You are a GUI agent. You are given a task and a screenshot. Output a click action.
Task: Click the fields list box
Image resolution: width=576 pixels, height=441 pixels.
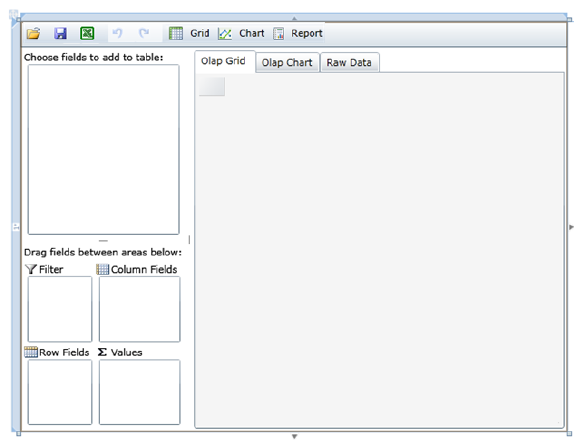(104, 150)
